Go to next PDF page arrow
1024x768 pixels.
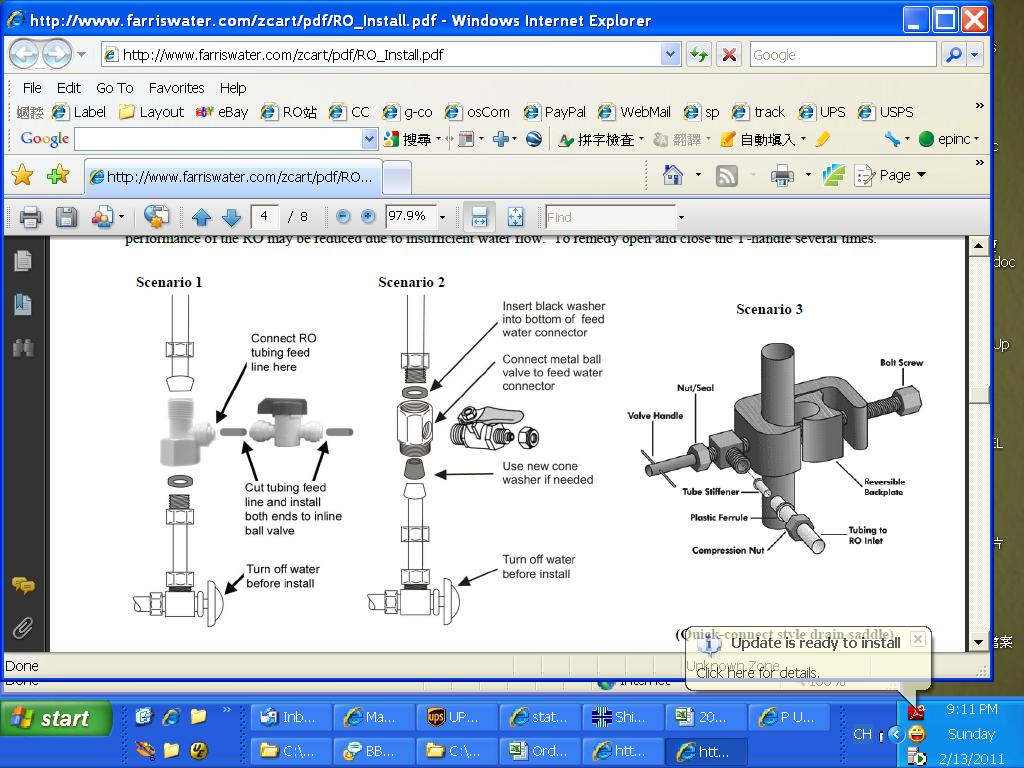(x=231, y=217)
